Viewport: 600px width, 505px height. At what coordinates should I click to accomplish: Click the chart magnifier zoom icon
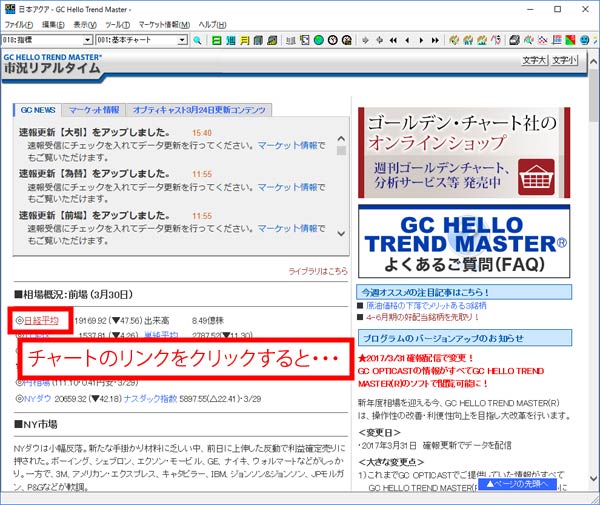[529, 40]
